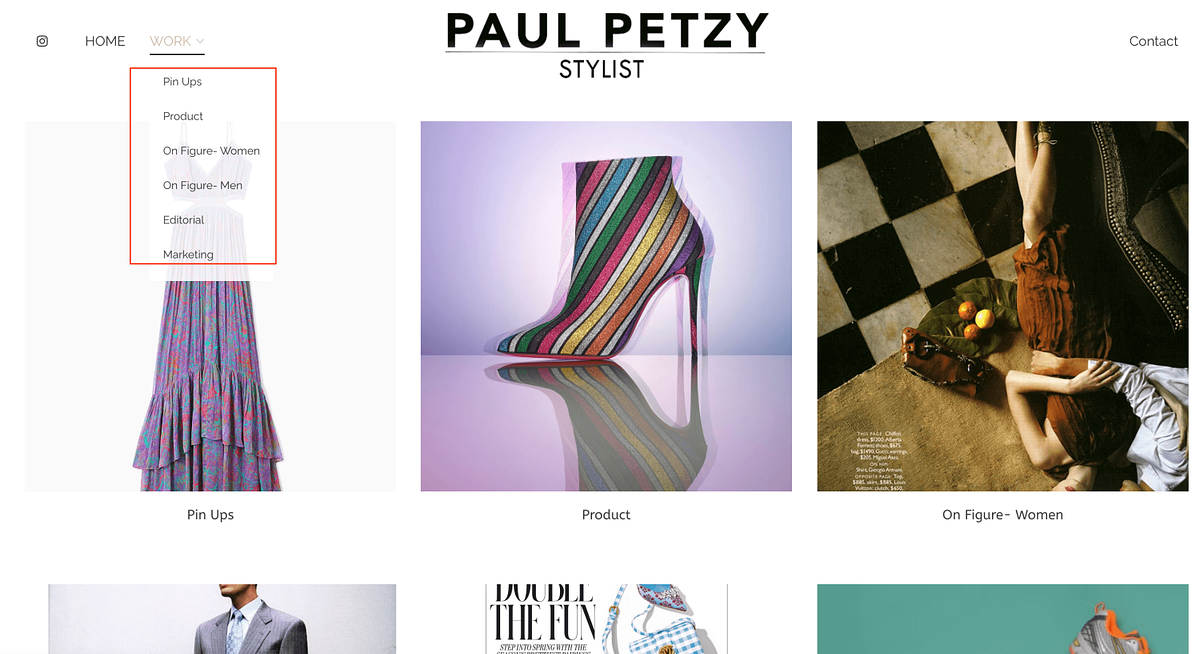Open the Contact page
This screenshot has width=1200, height=654.
(x=1153, y=41)
